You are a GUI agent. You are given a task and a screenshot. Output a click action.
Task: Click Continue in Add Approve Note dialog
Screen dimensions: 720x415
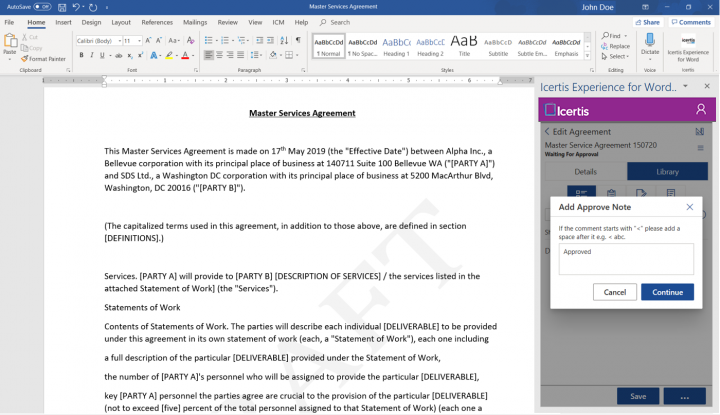(x=667, y=292)
